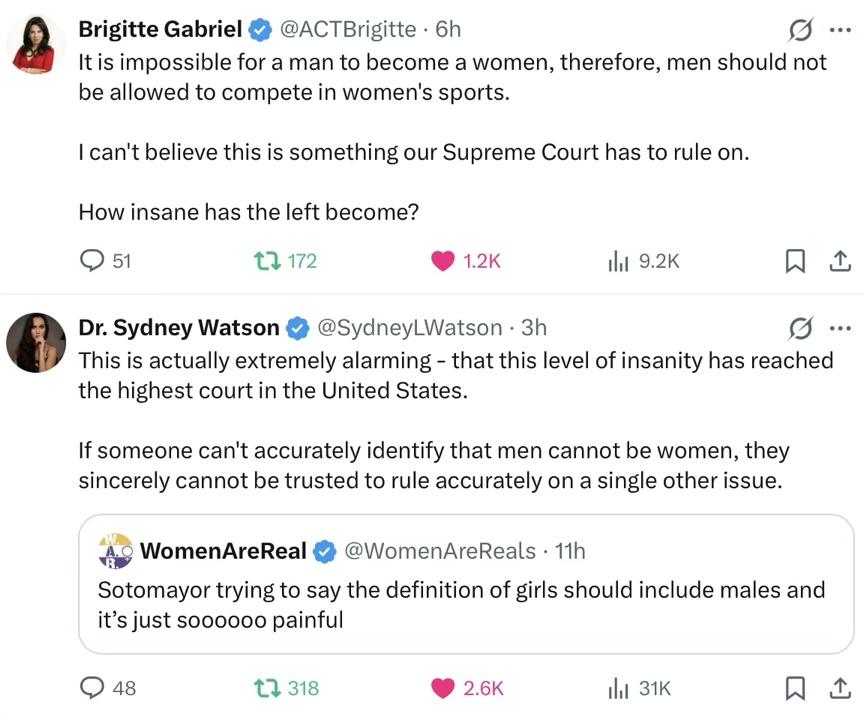Bookmark Brigitte Gabriel's post
This screenshot has height=714, width=864.
pos(795,261)
